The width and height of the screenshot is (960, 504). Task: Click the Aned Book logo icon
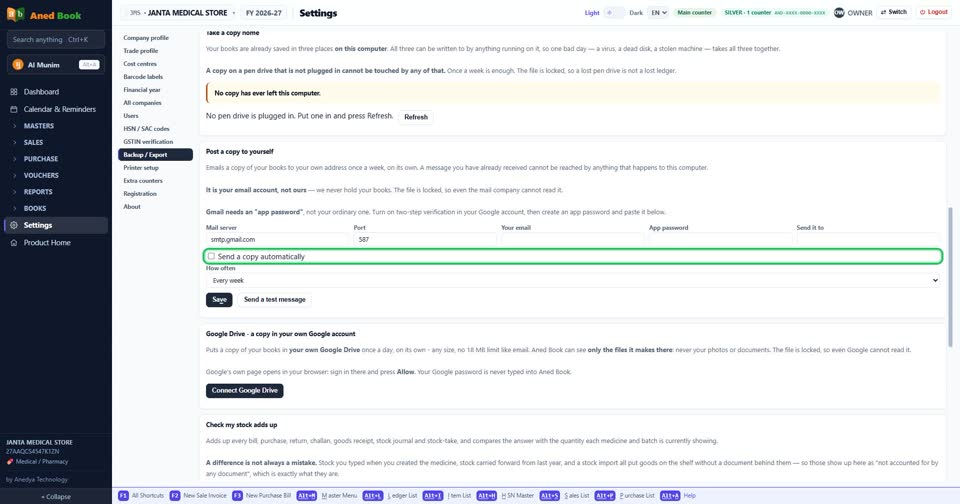(15, 15)
